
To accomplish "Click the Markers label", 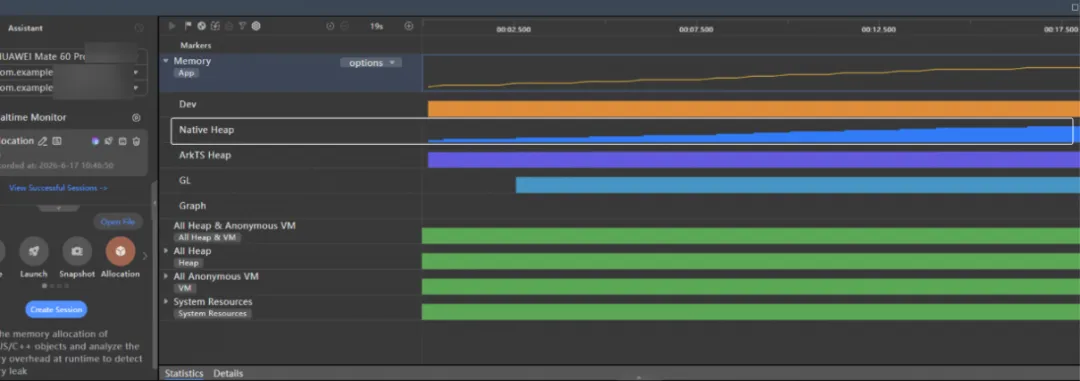I will [x=196, y=45].
